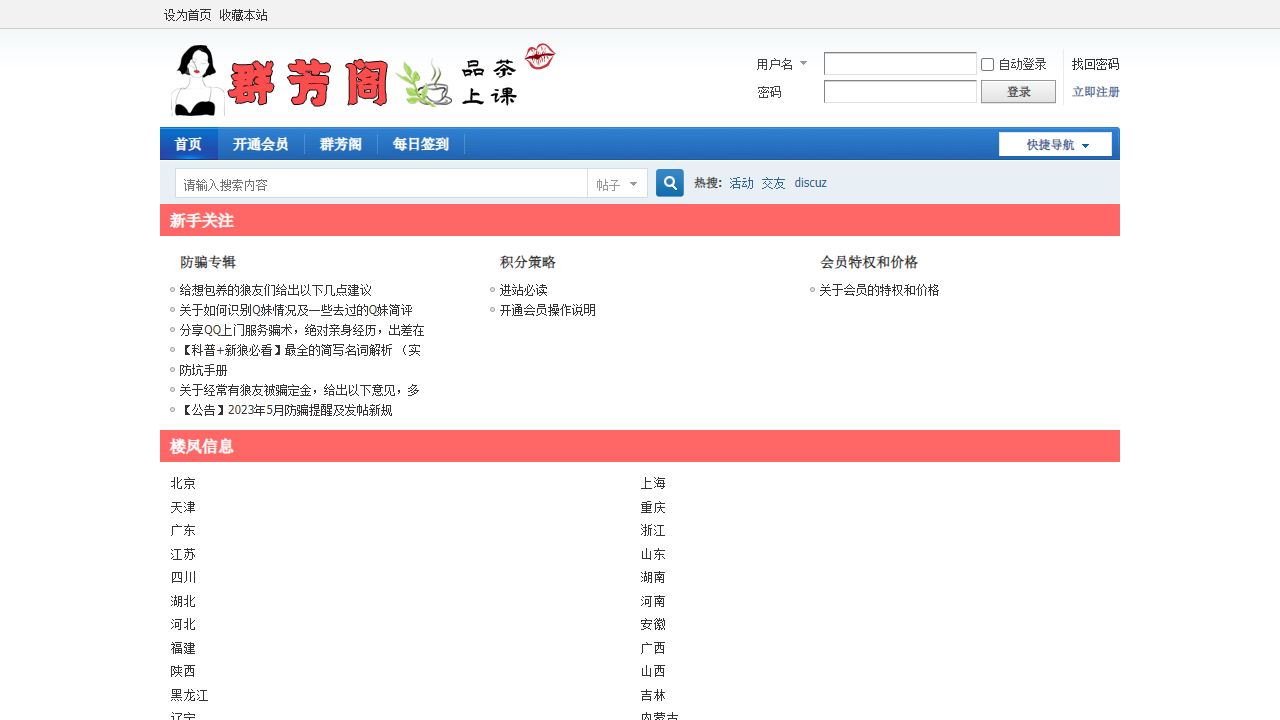Select the 广东 region link

point(183,530)
